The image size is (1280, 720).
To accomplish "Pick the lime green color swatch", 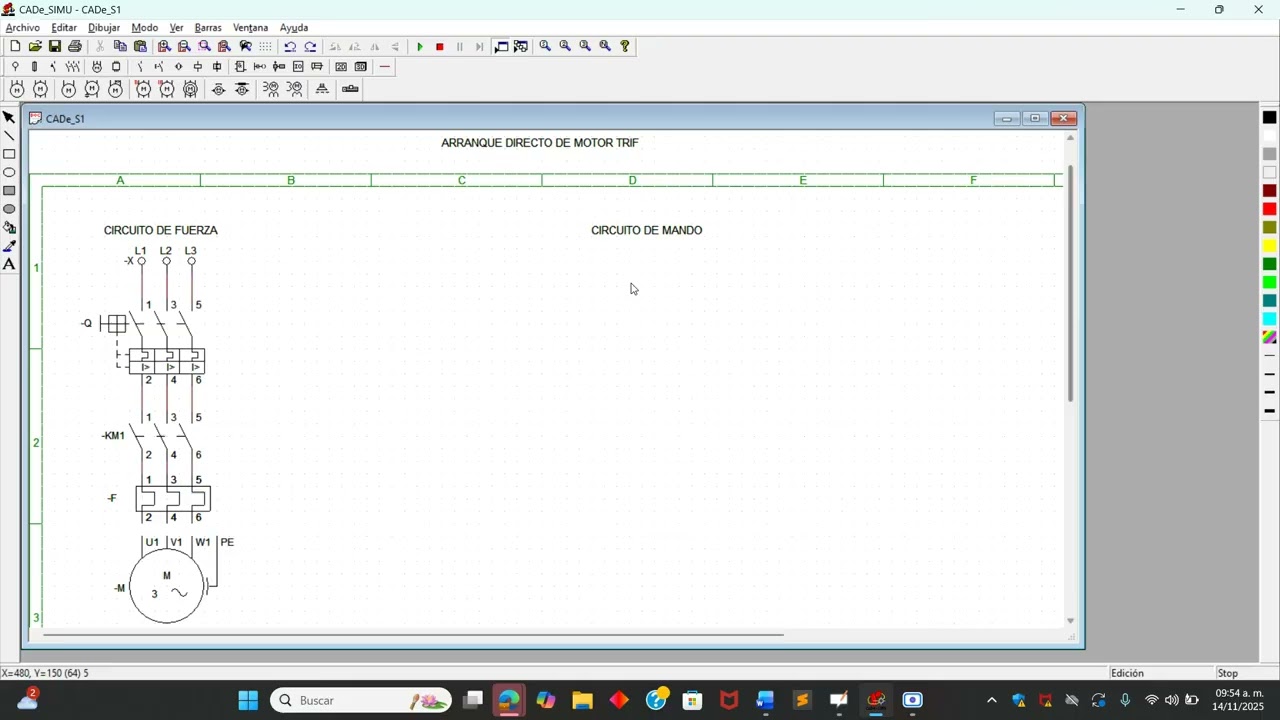I will (1270, 283).
